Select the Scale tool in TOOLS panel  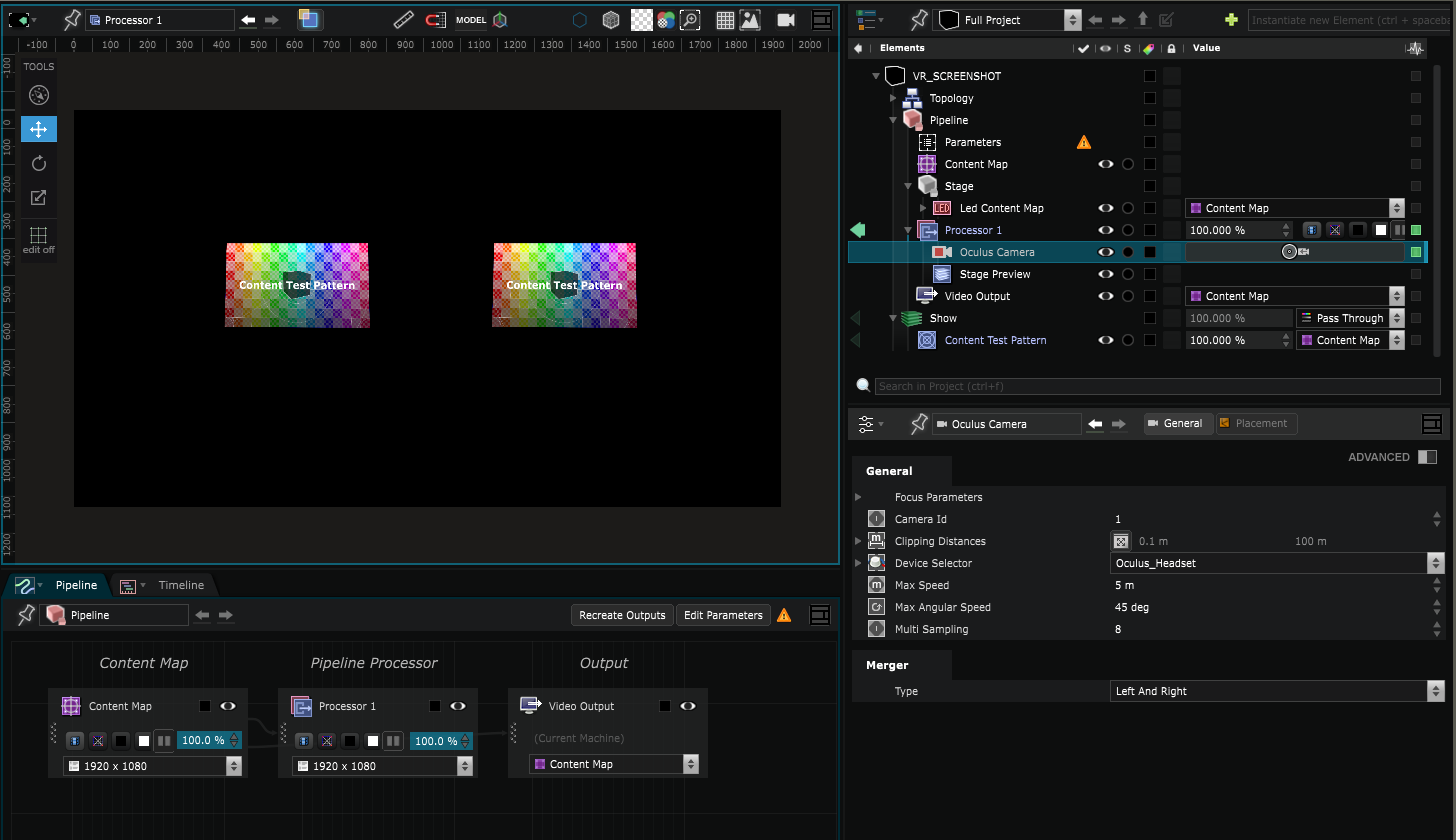(39, 197)
